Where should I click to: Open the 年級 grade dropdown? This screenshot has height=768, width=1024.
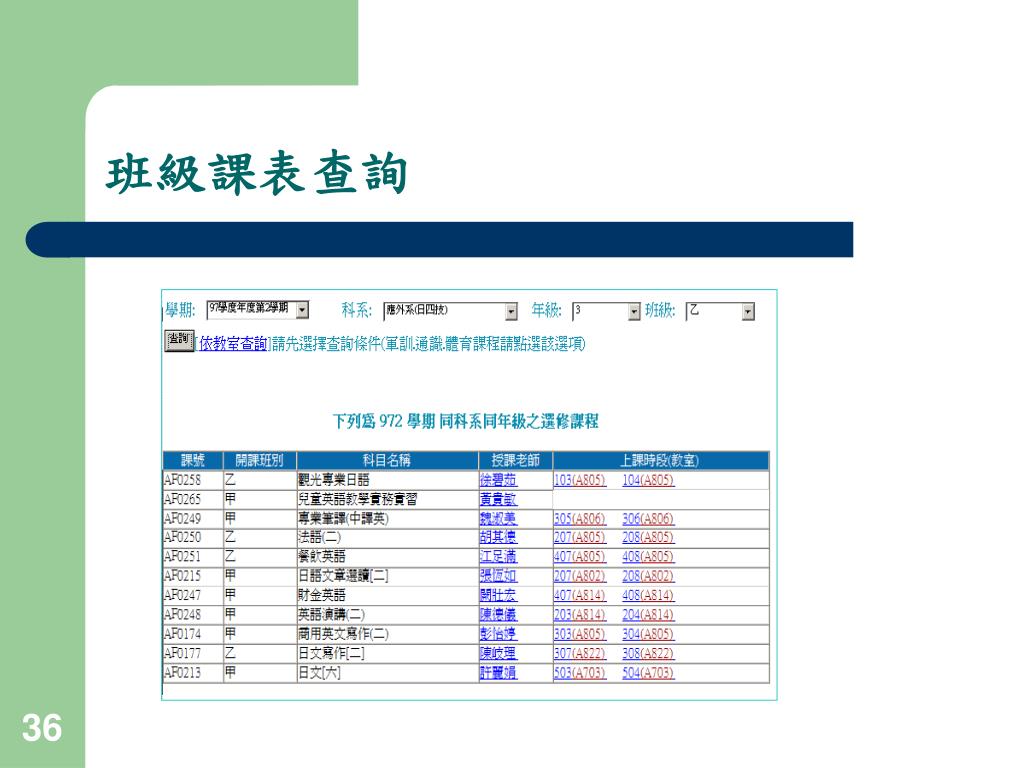coord(606,311)
